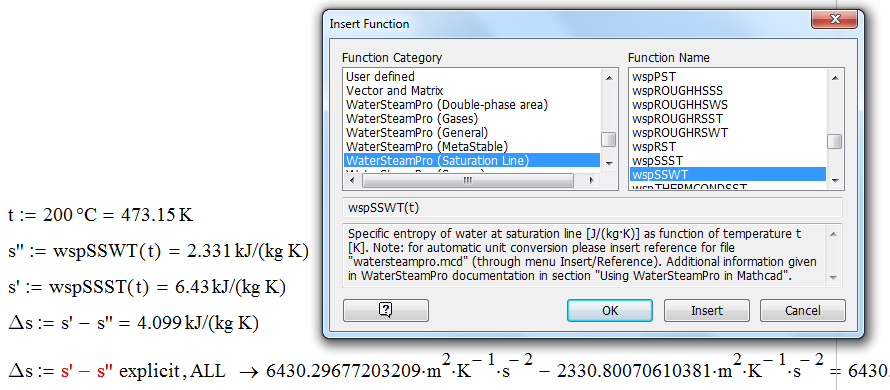Select function wspROUGHRSST
The width and height of the screenshot is (890, 390).
coord(728,119)
